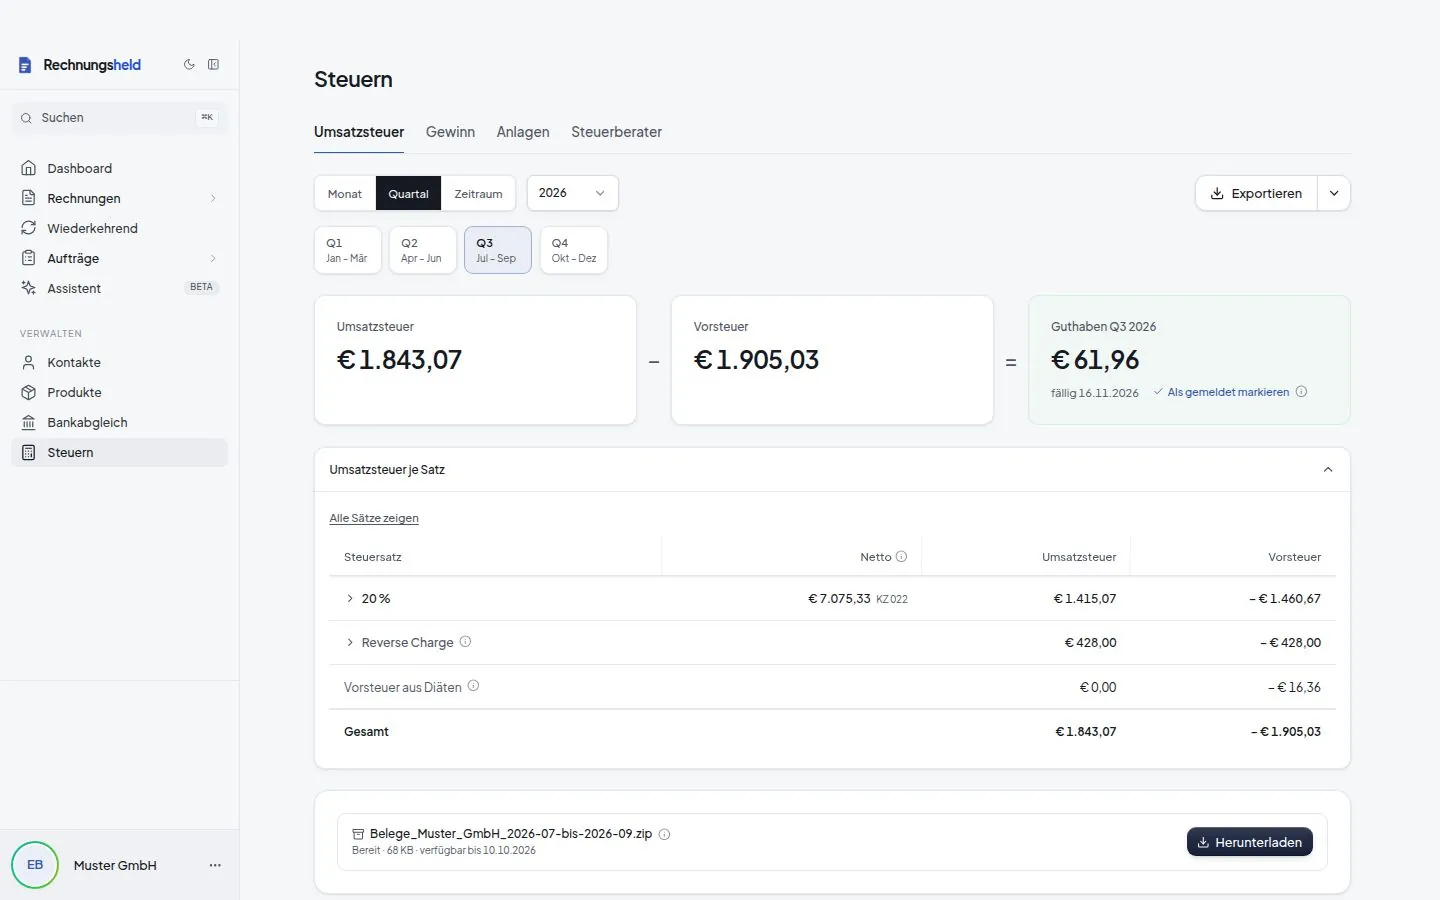The width and height of the screenshot is (1440, 900).
Task: Download the Belege zip via Herunterladen
Action: [x=1250, y=842]
